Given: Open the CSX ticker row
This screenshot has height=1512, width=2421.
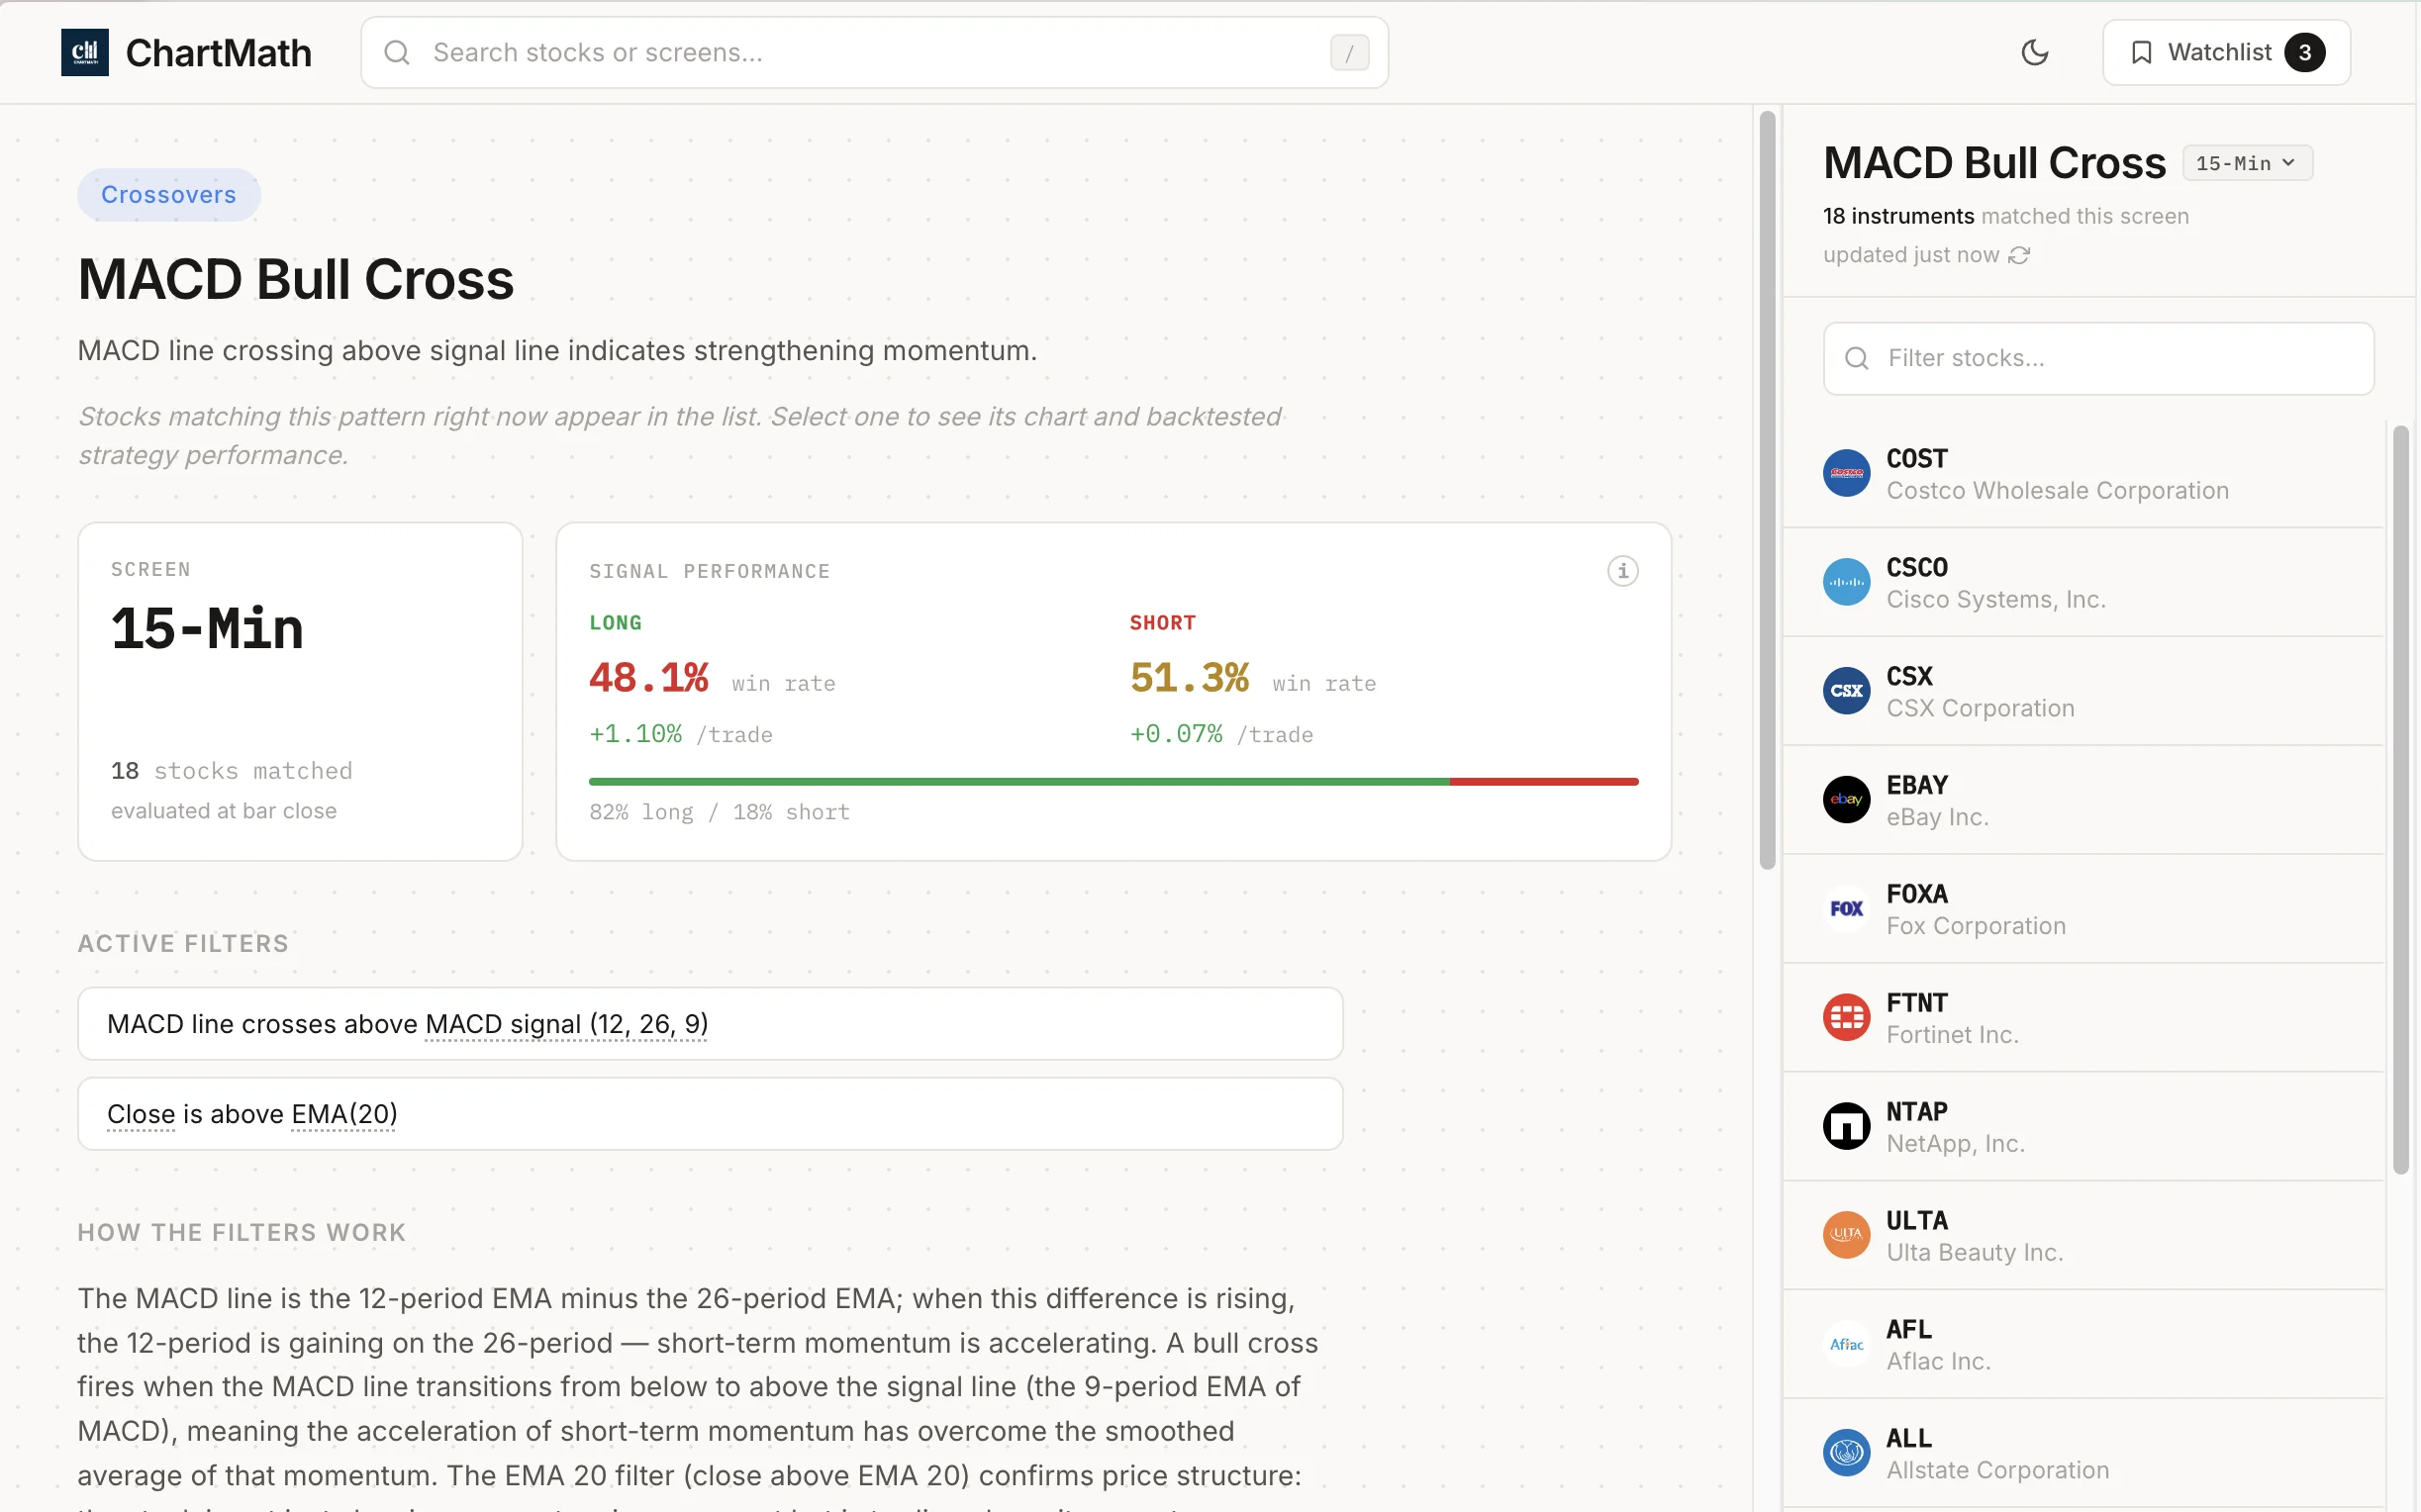Looking at the screenshot, I should point(2083,691).
